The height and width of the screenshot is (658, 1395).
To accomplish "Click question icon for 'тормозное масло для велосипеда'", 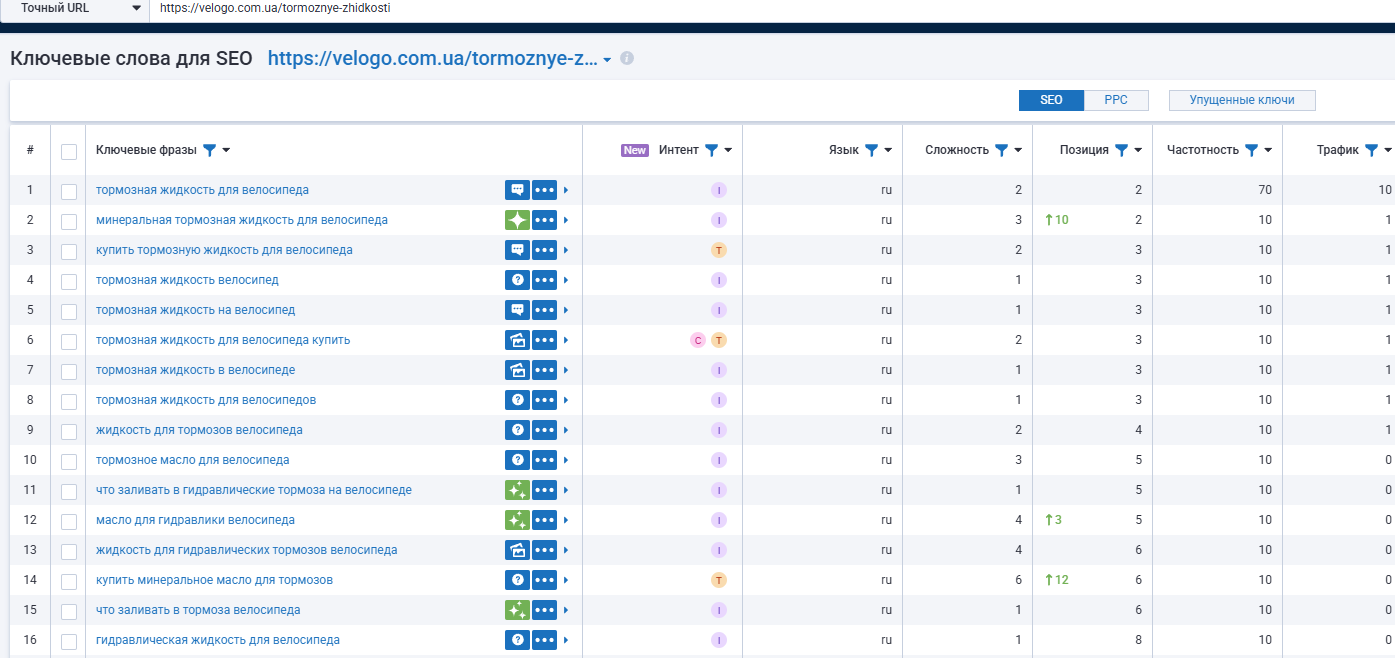I will coord(517,460).
